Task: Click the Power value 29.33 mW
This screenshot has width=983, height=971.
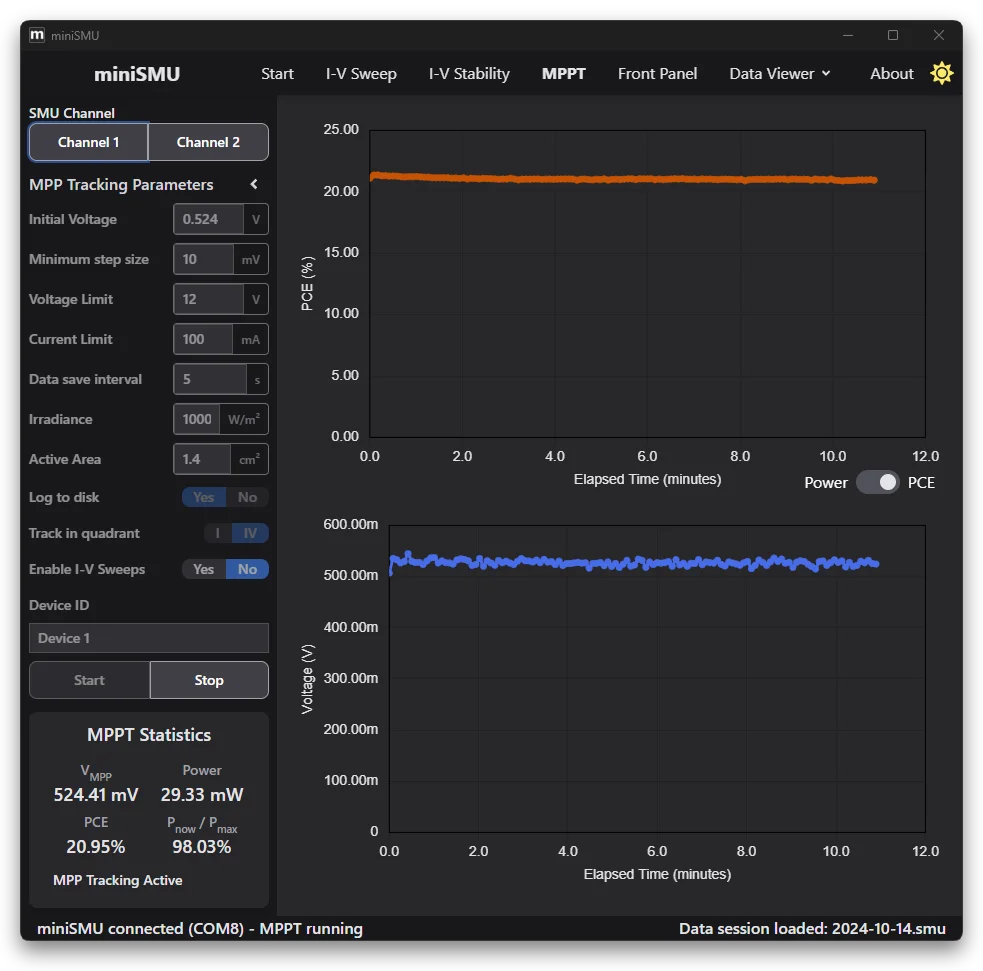Action: (202, 795)
